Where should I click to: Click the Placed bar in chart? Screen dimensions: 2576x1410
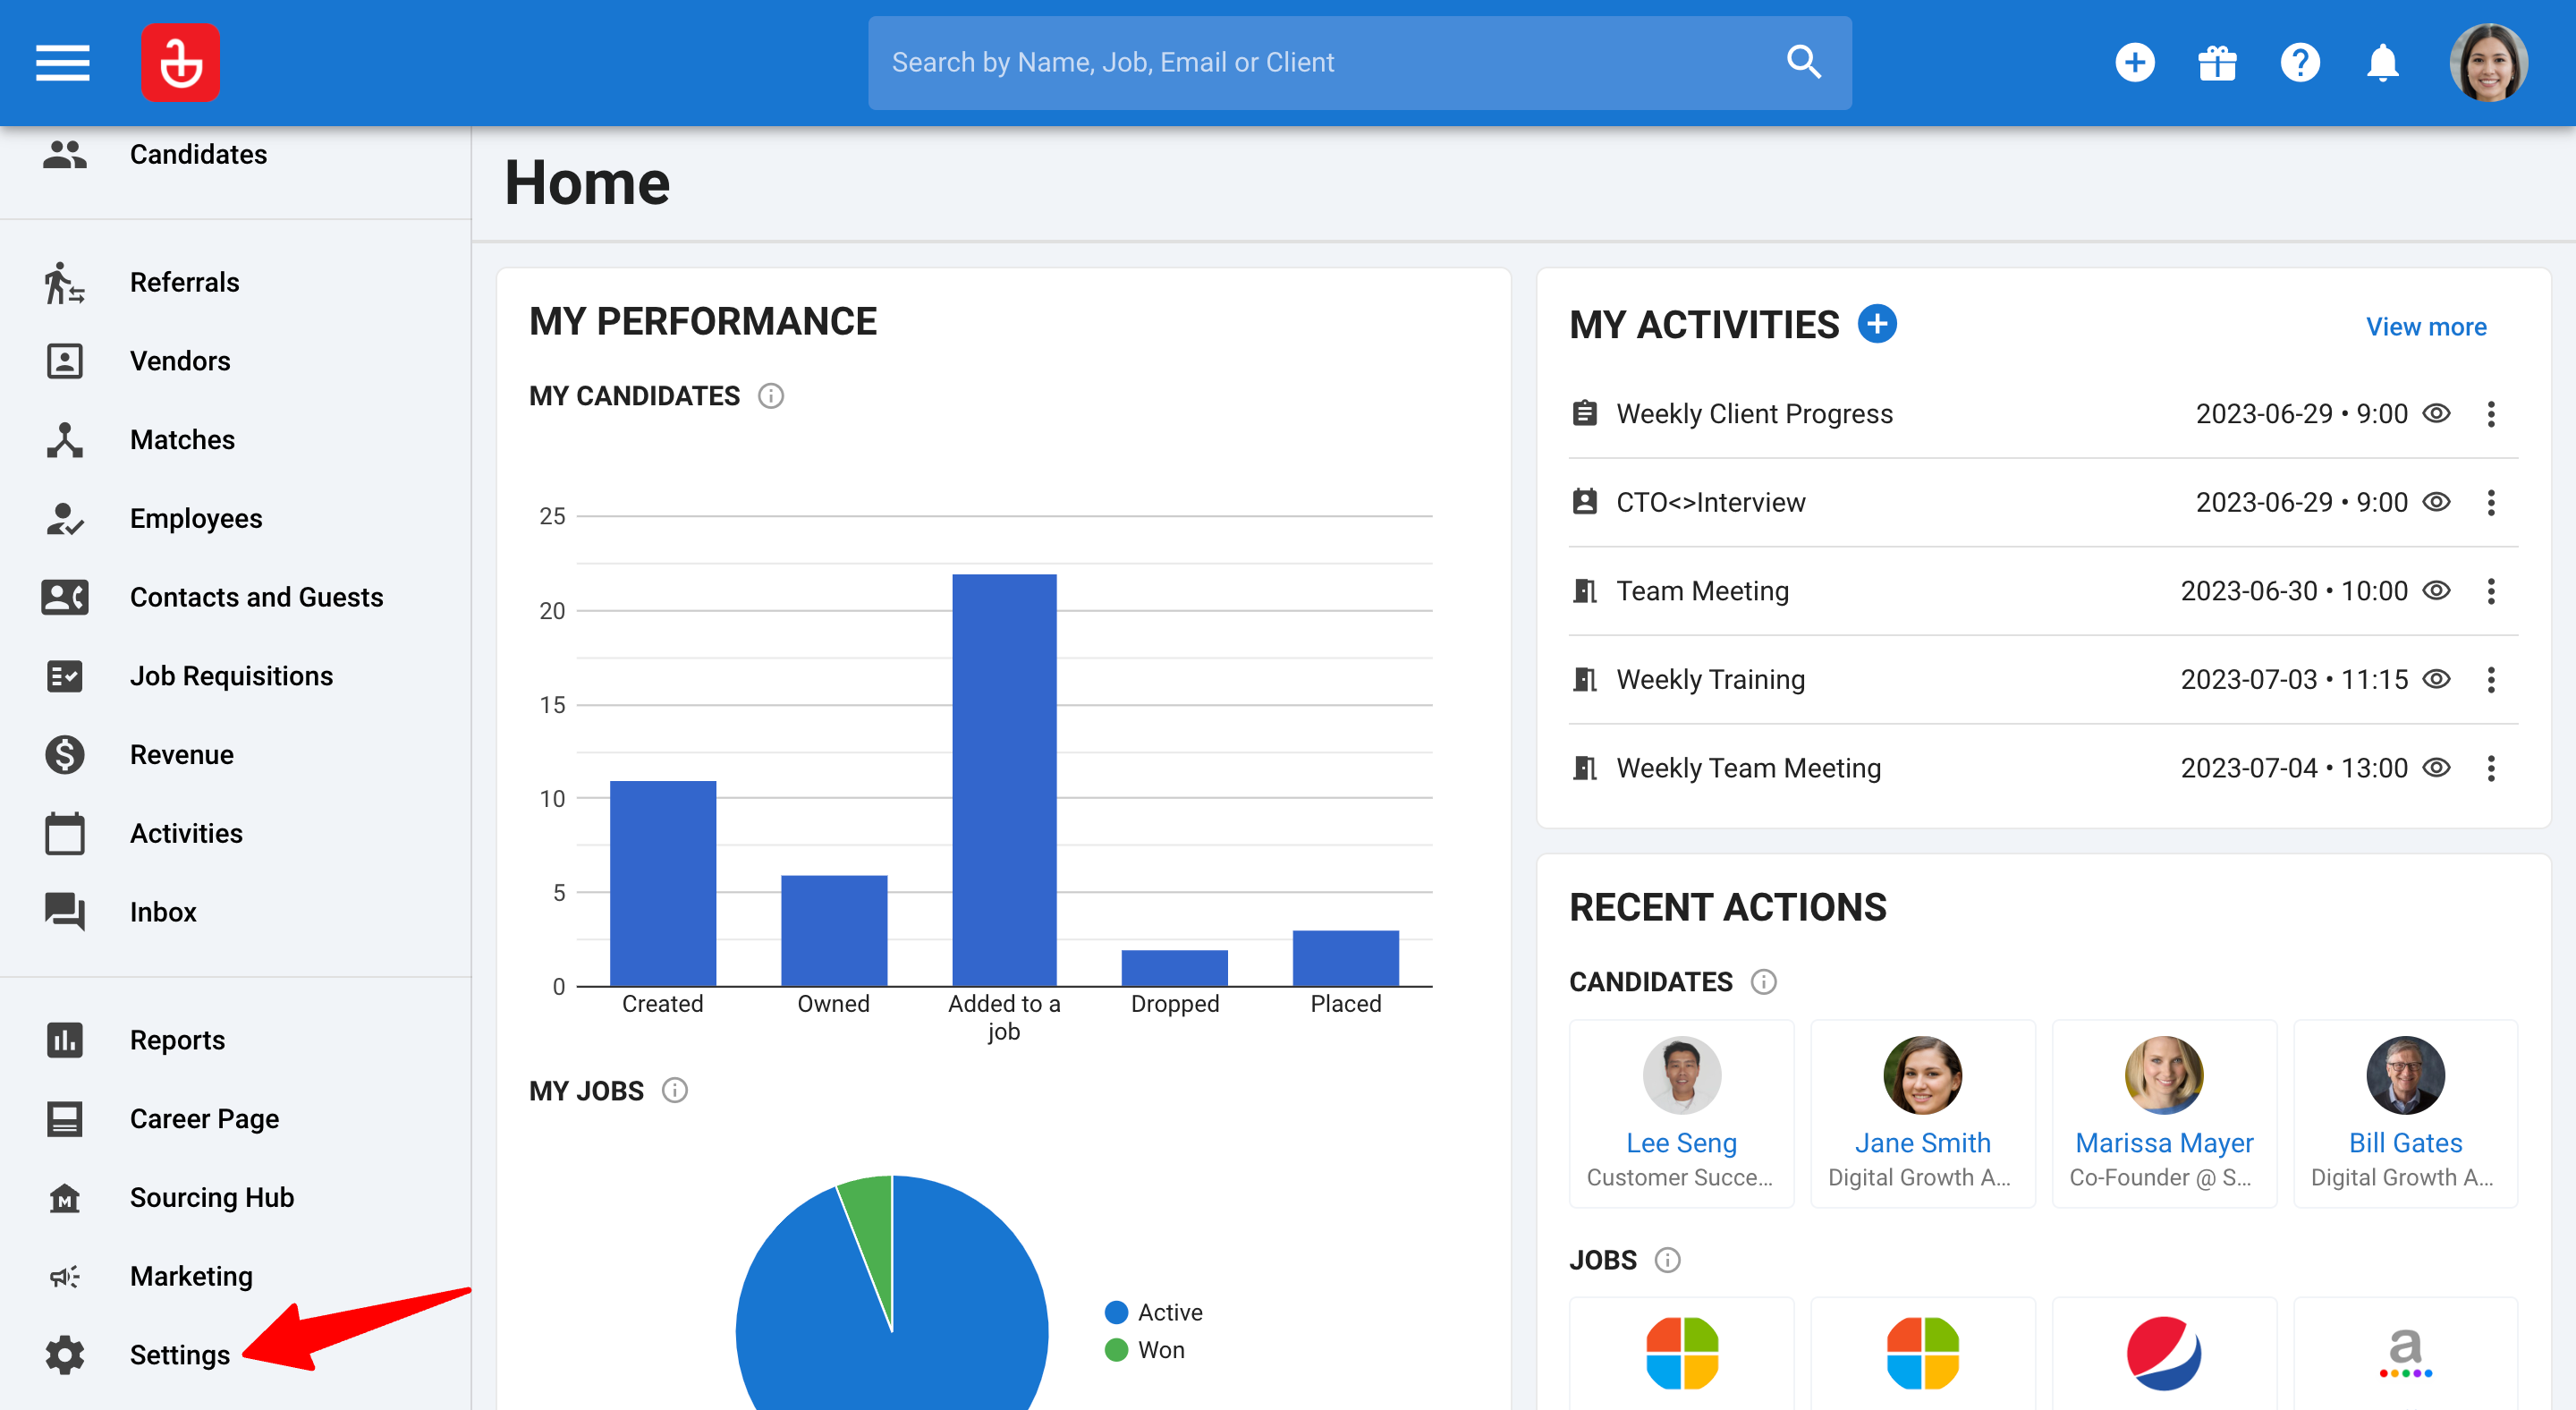(1346, 958)
